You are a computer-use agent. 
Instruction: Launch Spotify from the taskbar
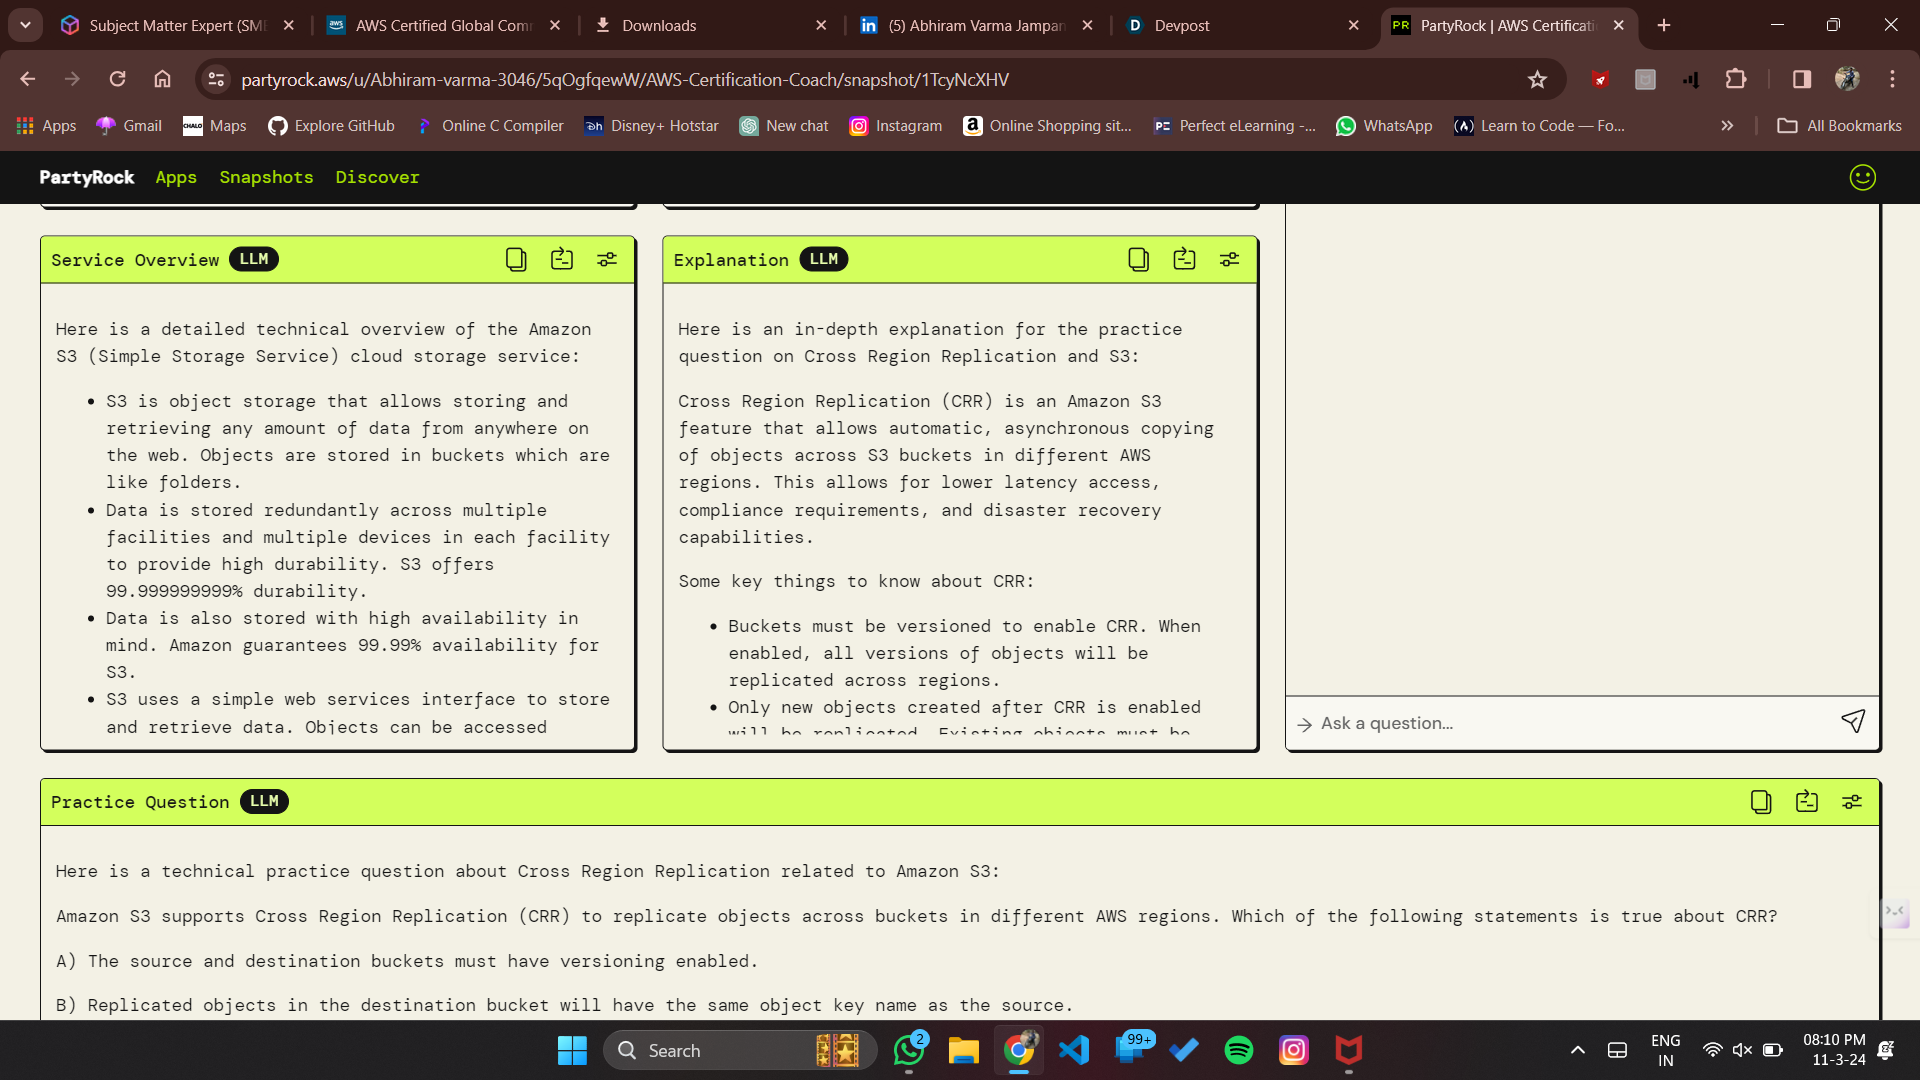(x=1238, y=1050)
